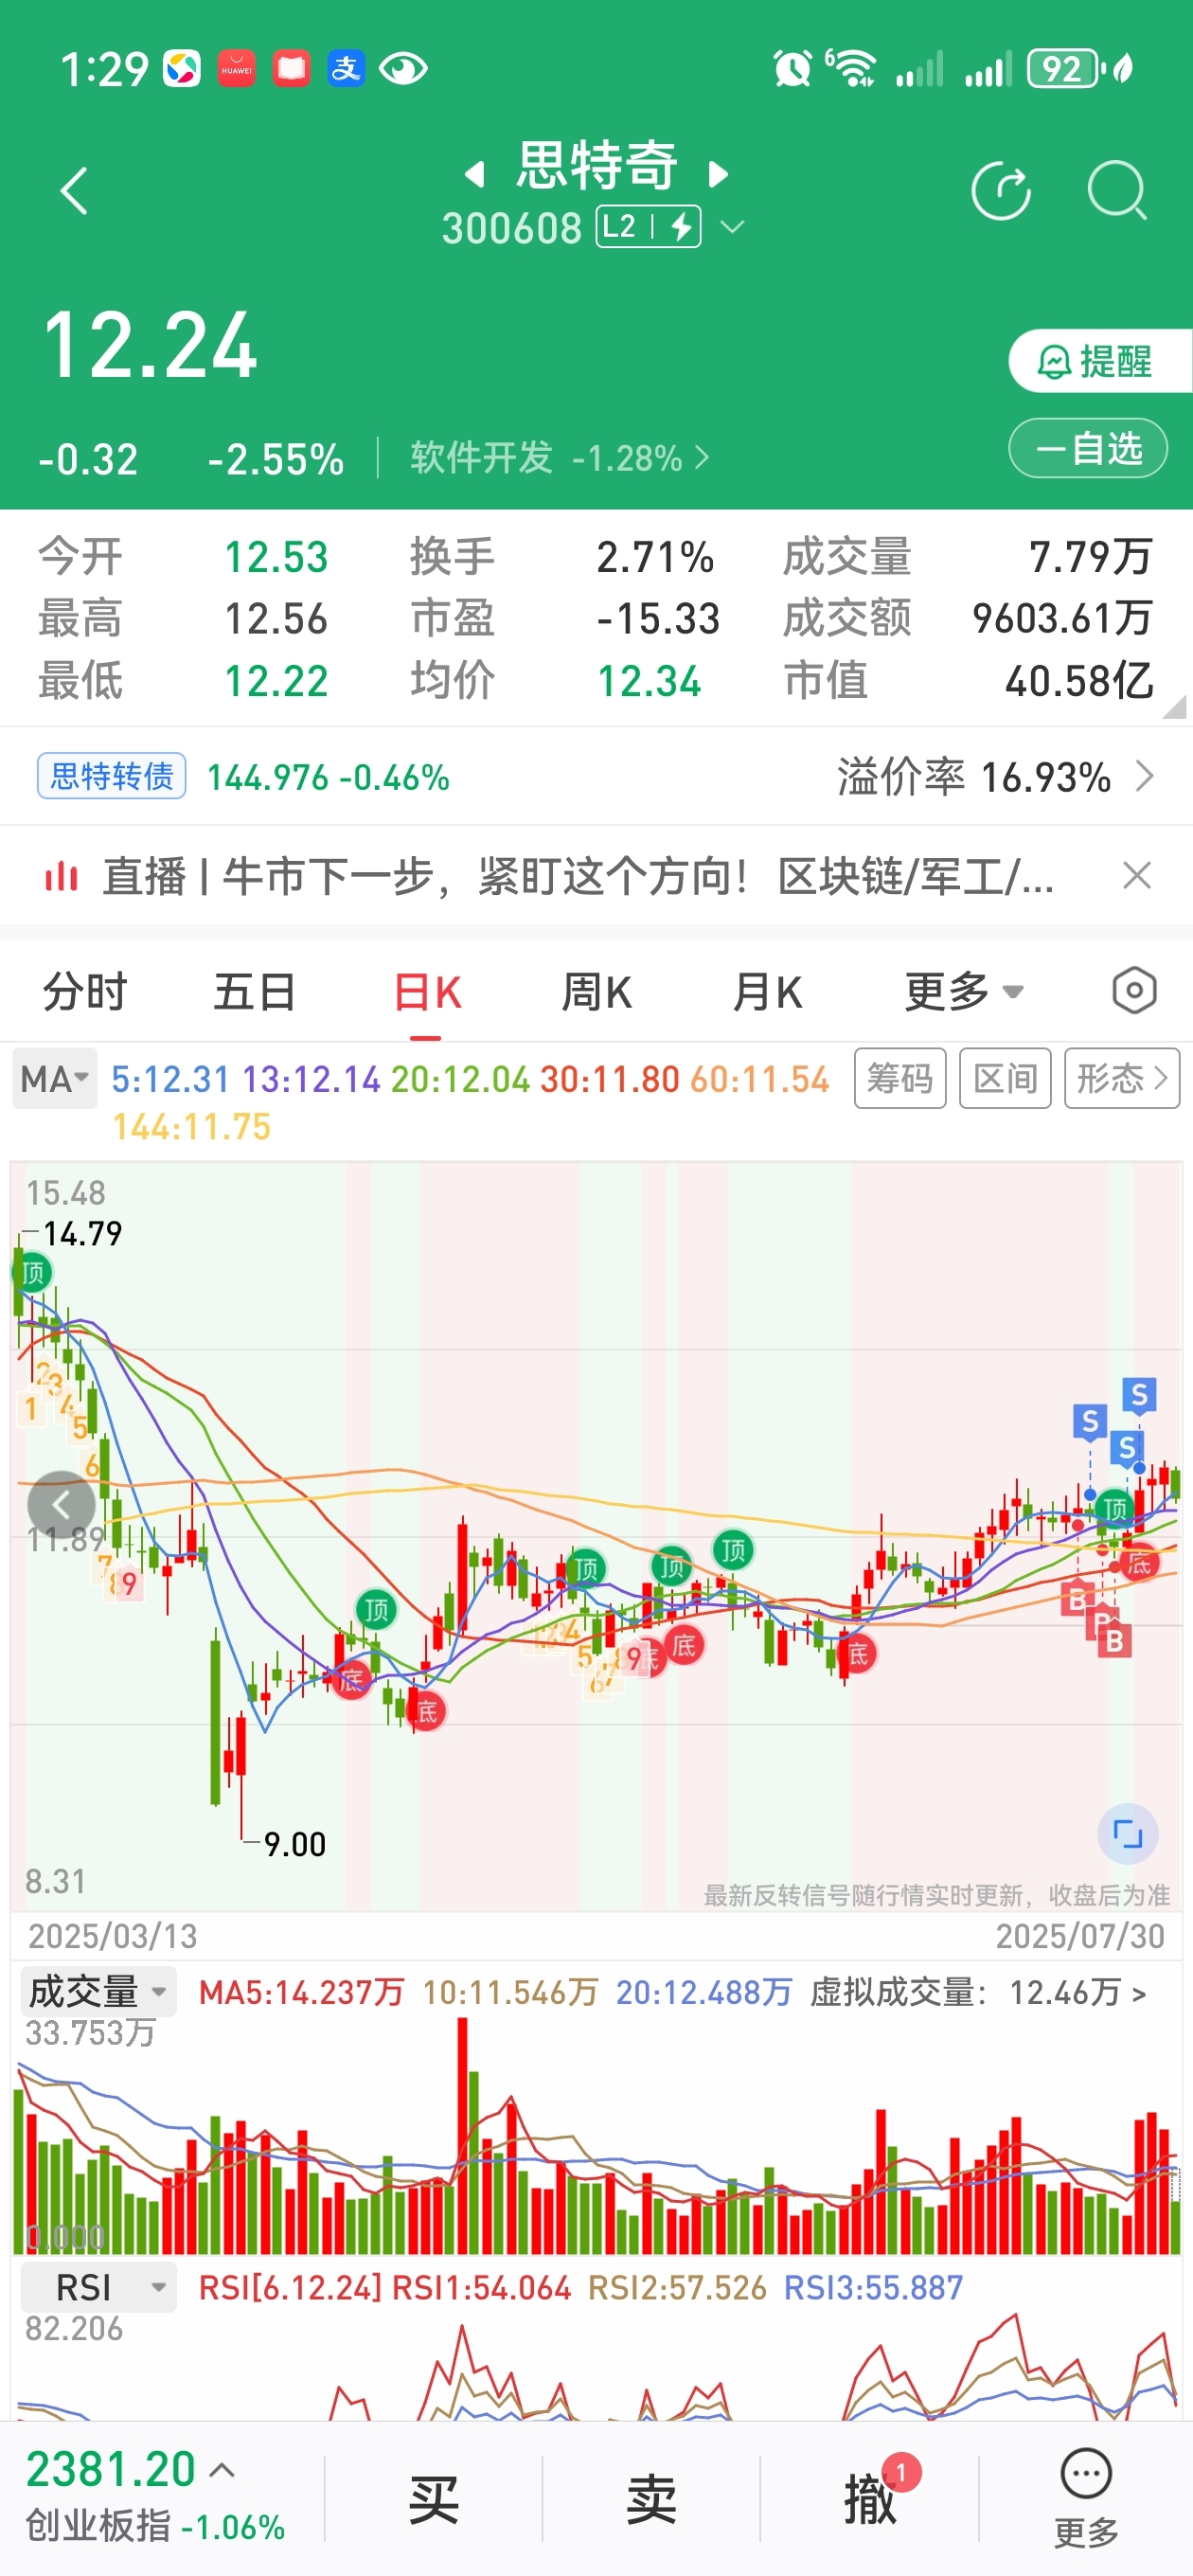1193x2576 pixels.
Task: Dismiss the live broadcast banner
Action: (x=1137, y=876)
